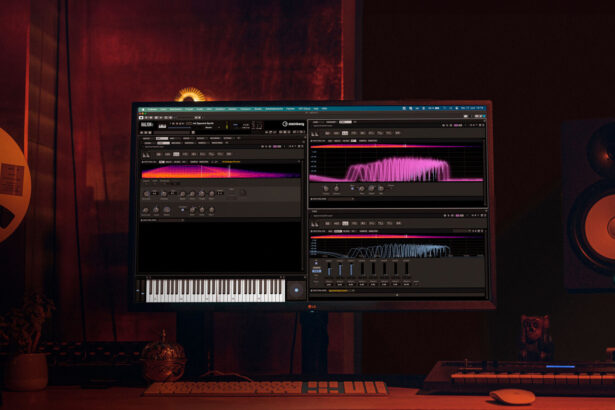Click blue button left of lower-right faders

(317, 271)
